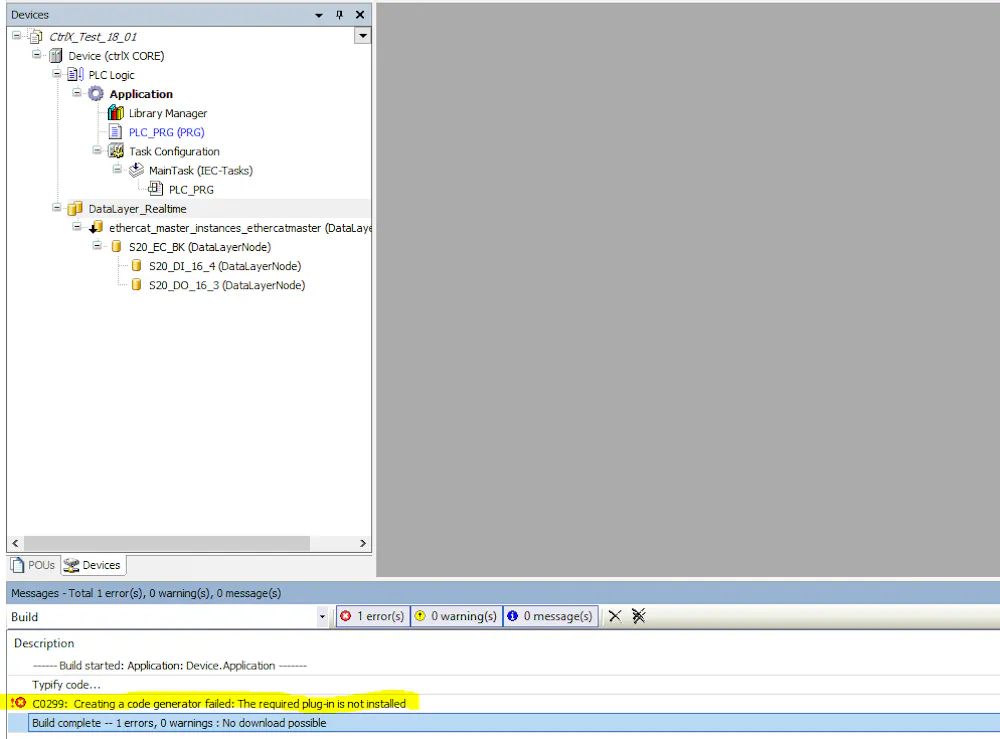Select the Application tree item
1000x739 pixels.
141,94
